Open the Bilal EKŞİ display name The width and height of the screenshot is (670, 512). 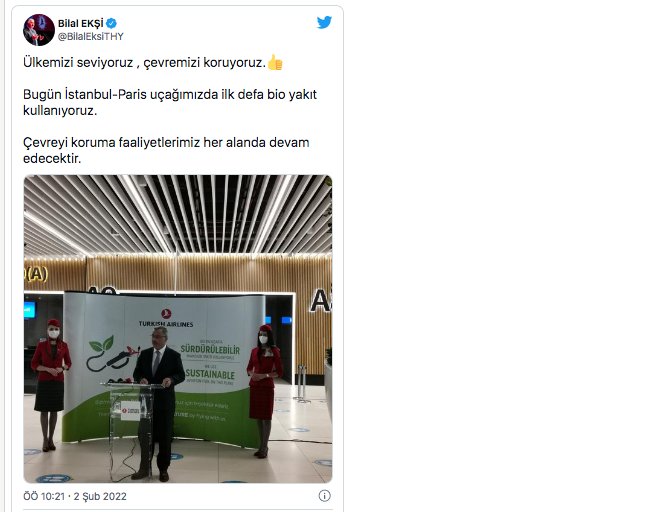point(81,23)
